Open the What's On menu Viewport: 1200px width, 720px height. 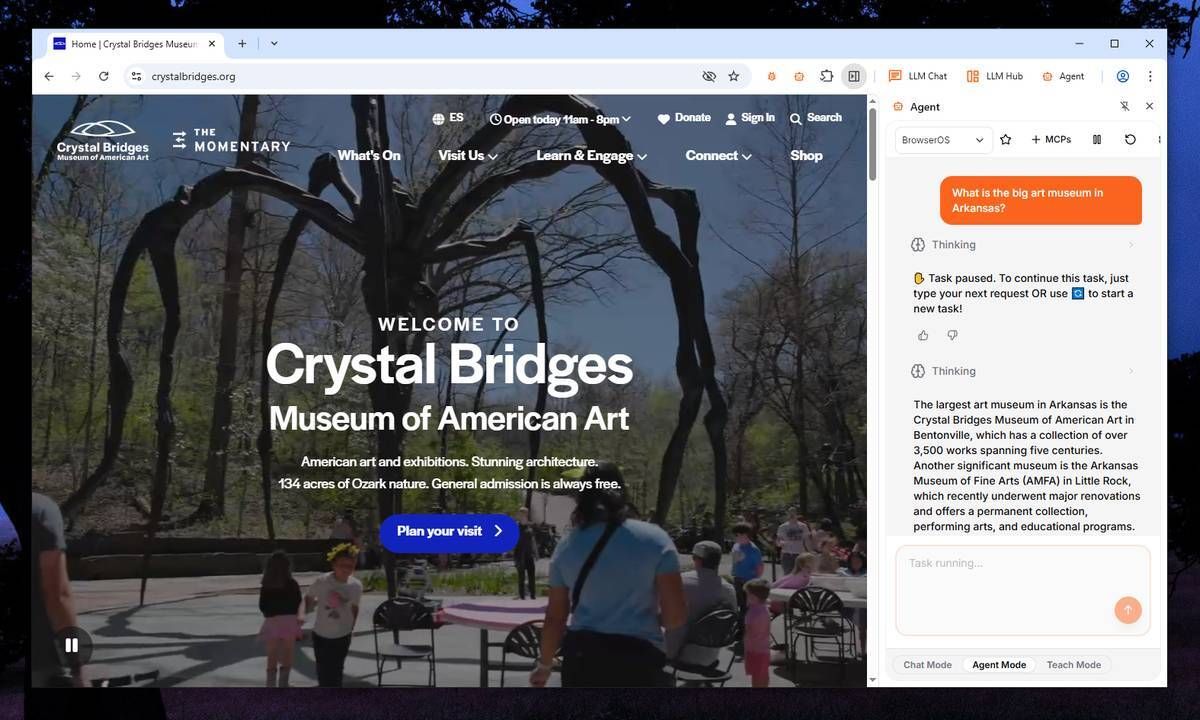(369, 155)
